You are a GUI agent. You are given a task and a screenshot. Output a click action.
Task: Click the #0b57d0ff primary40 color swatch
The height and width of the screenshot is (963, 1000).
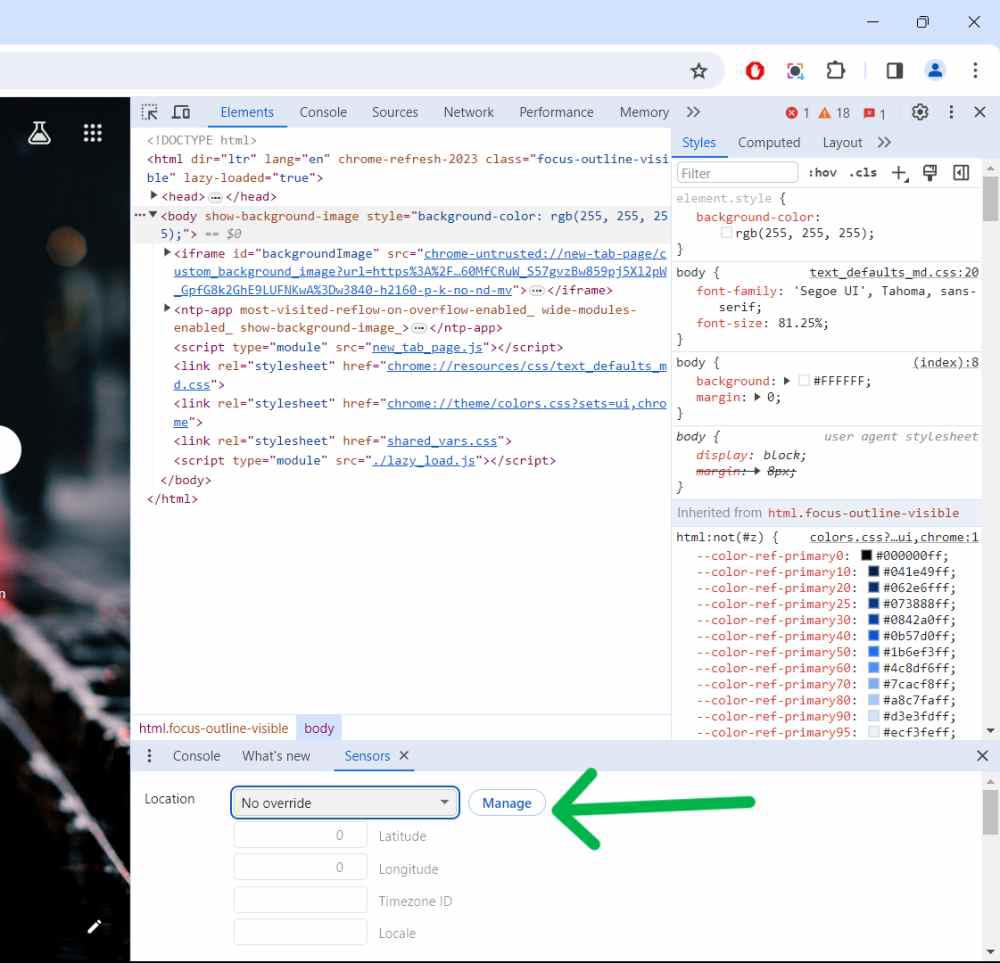click(873, 636)
